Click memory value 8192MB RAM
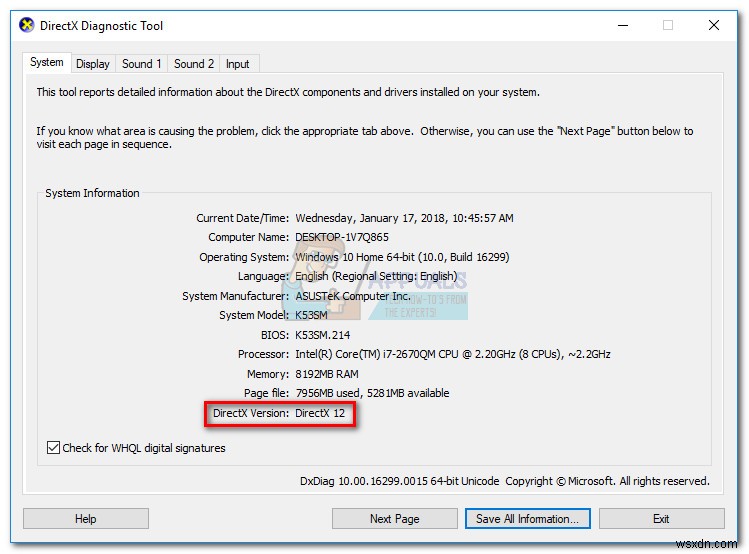The width and height of the screenshot is (749, 554). point(327,374)
